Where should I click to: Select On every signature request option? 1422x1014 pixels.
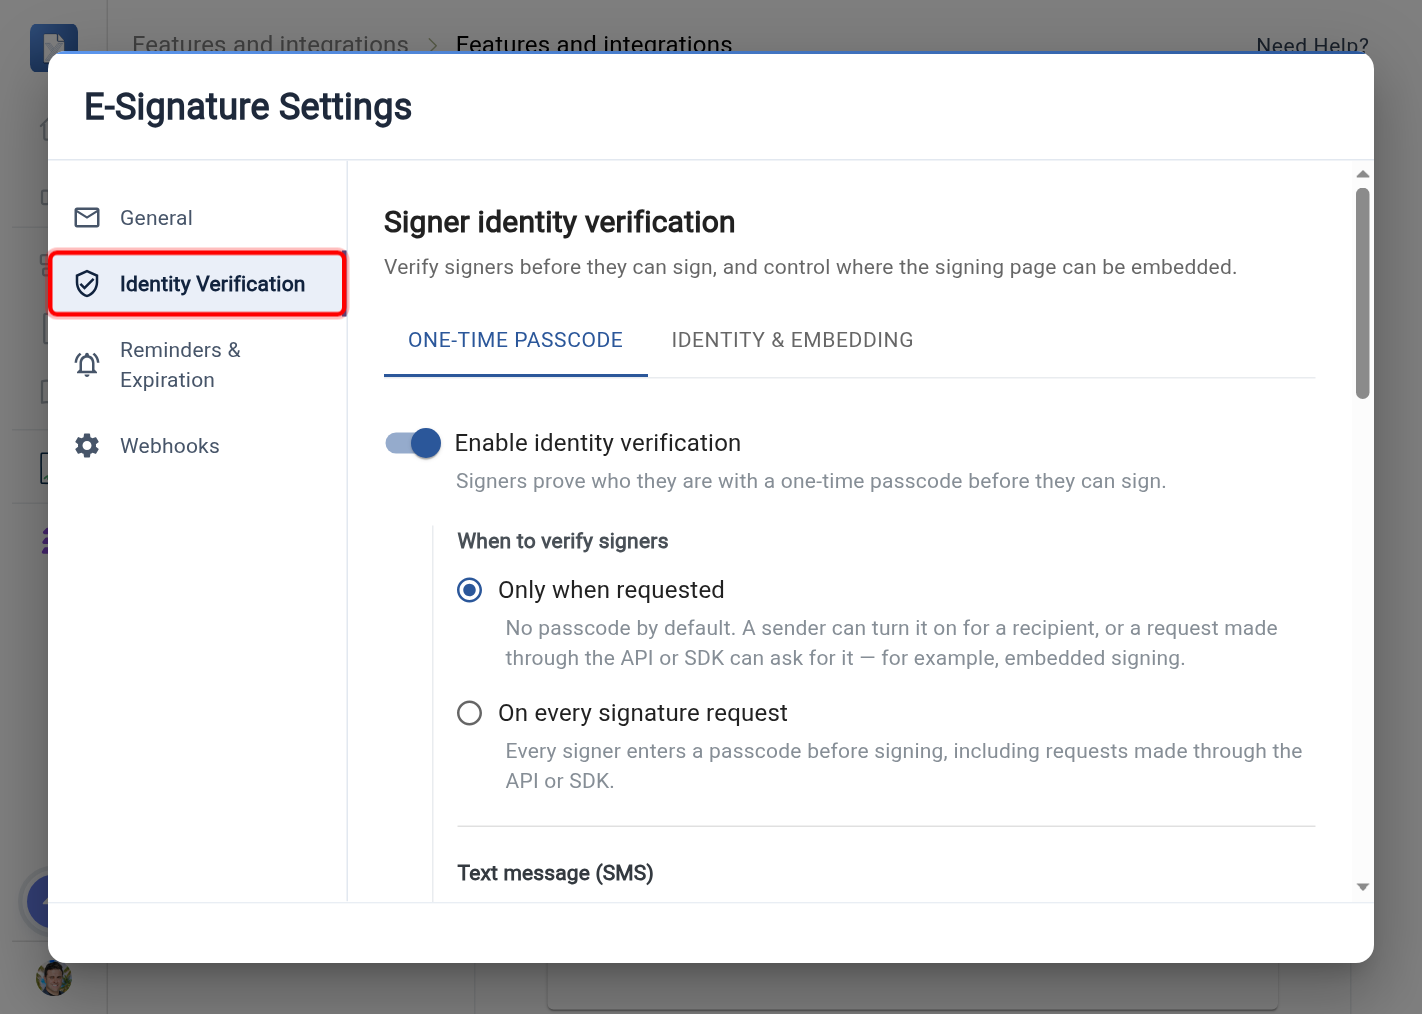coord(469,713)
